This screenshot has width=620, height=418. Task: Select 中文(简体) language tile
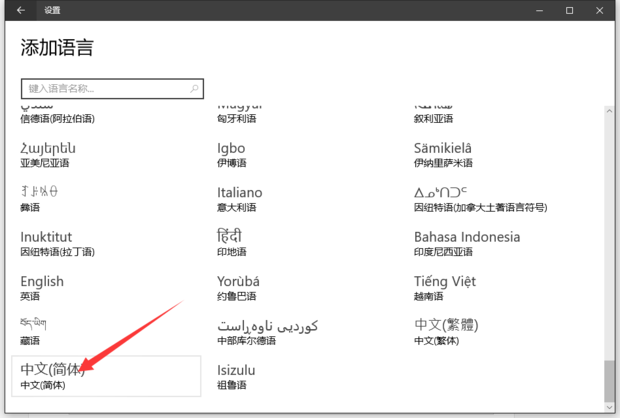(105, 376)
